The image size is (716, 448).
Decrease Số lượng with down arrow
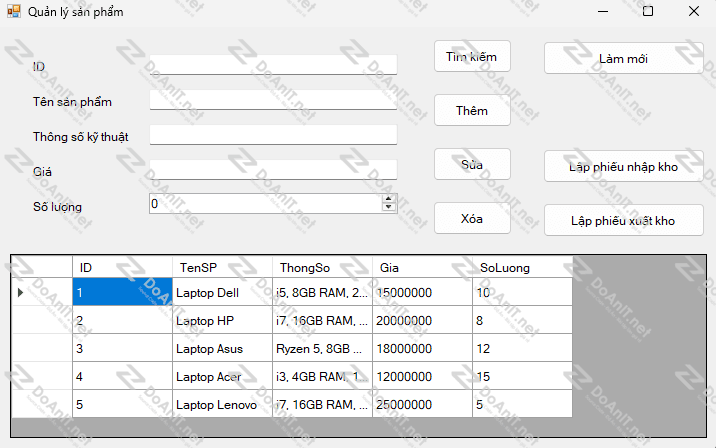(x=389, y=208)
